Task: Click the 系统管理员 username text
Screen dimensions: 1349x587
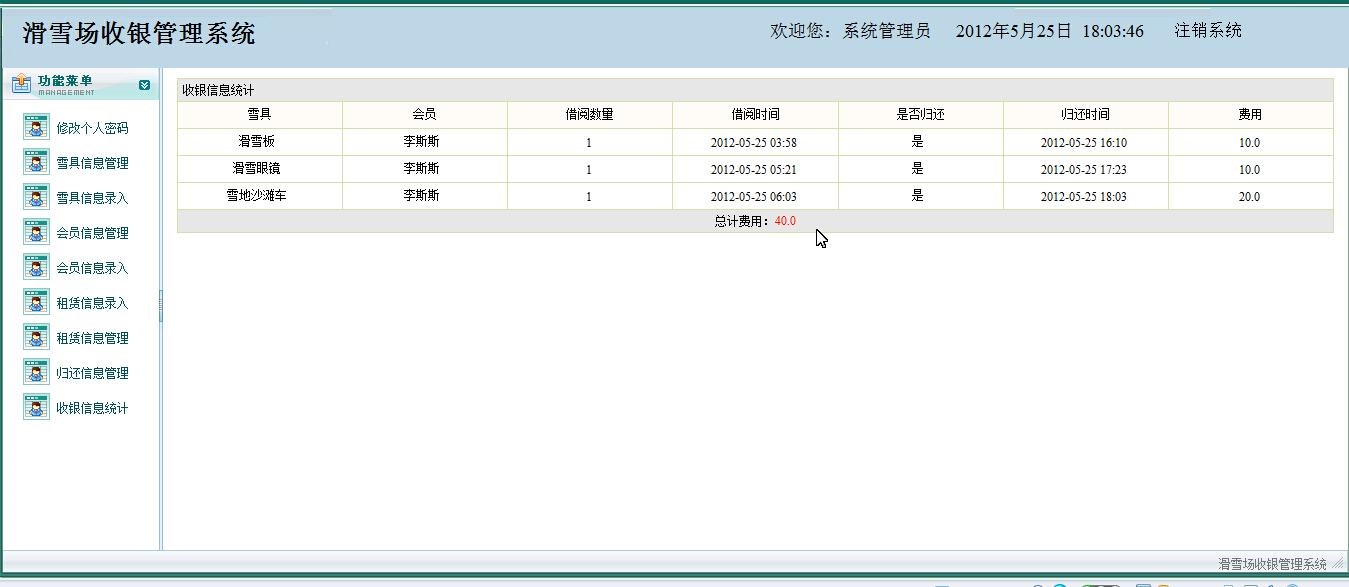Action: (887, 31)
